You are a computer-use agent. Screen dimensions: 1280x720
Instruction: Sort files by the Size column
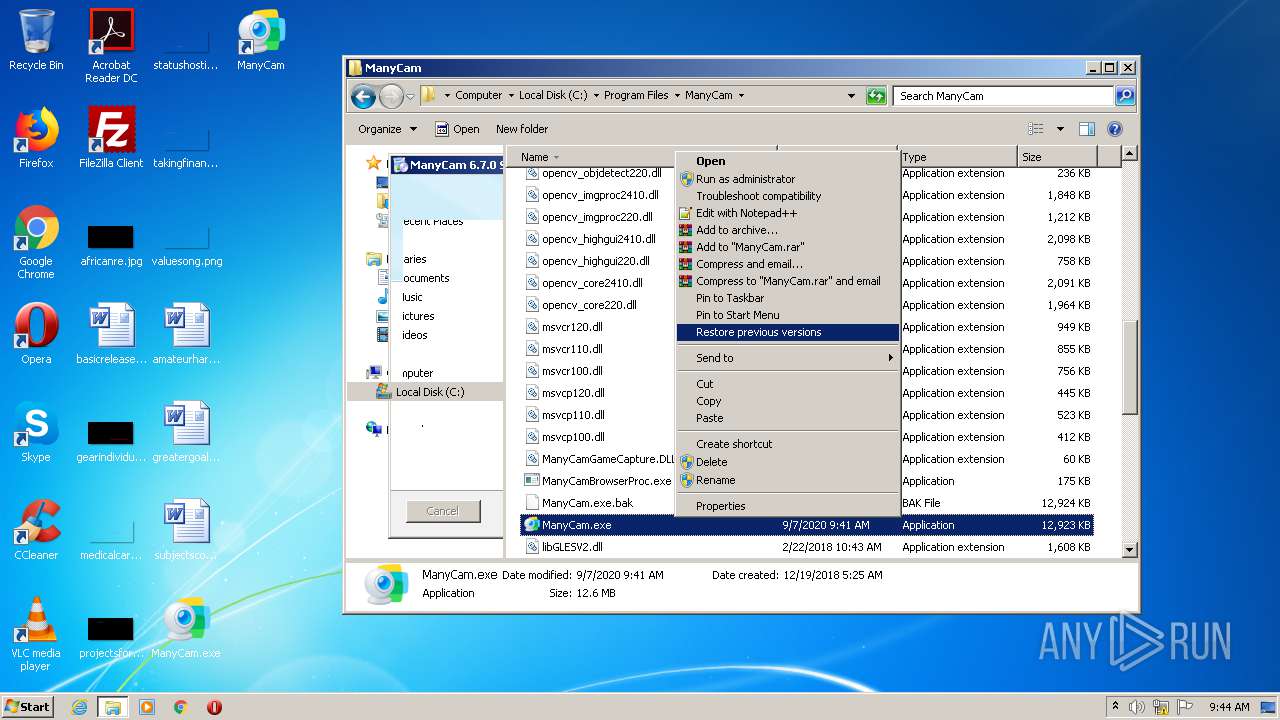pyautogui.click(x=1056, y=157)
